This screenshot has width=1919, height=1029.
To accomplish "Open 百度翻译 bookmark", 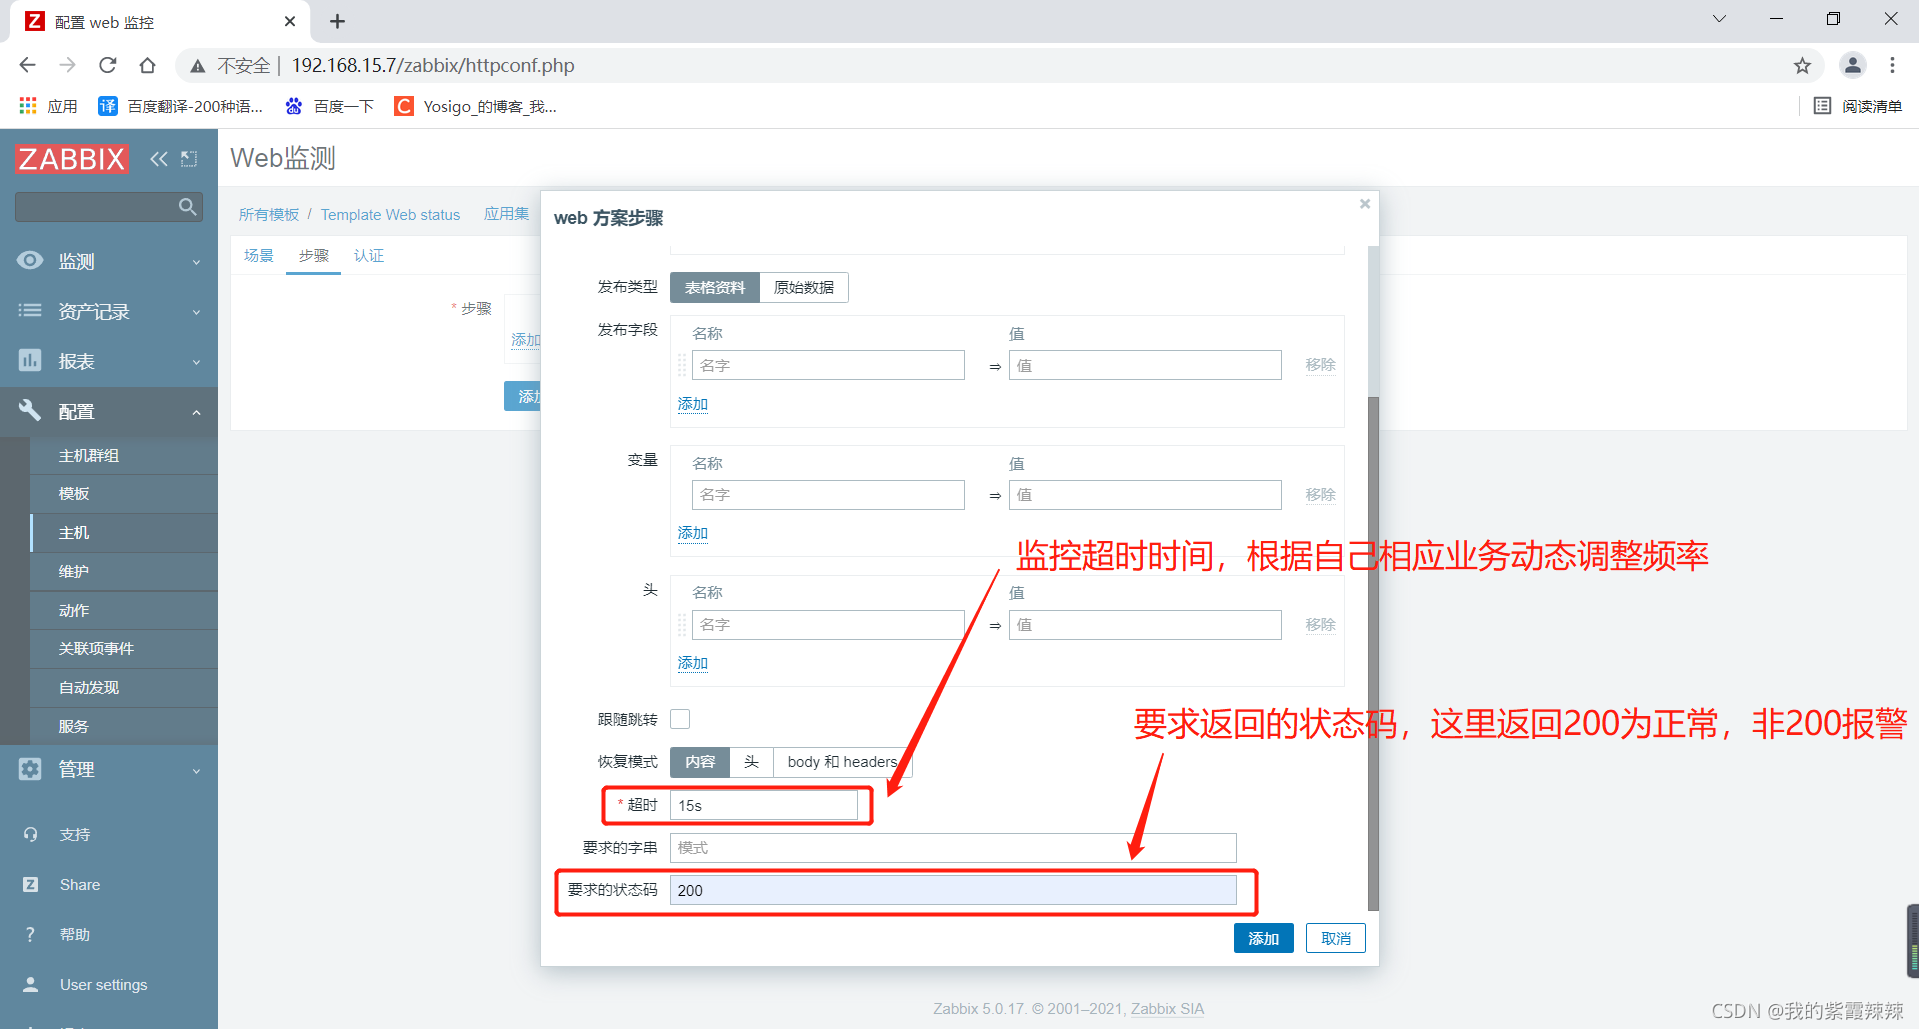I will coord(180,106).
